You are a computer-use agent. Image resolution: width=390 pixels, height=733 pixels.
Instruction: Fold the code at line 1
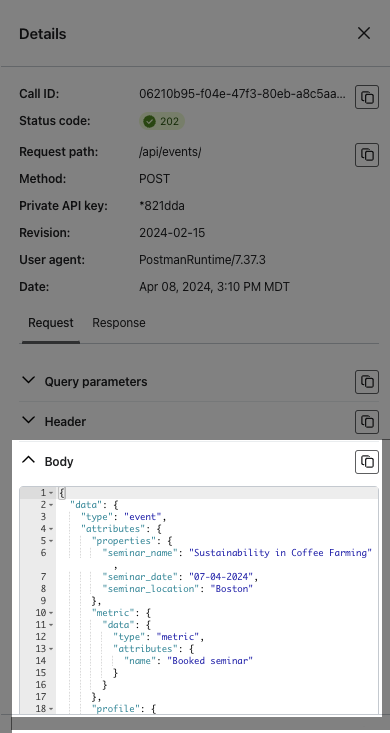pos(51,493)
